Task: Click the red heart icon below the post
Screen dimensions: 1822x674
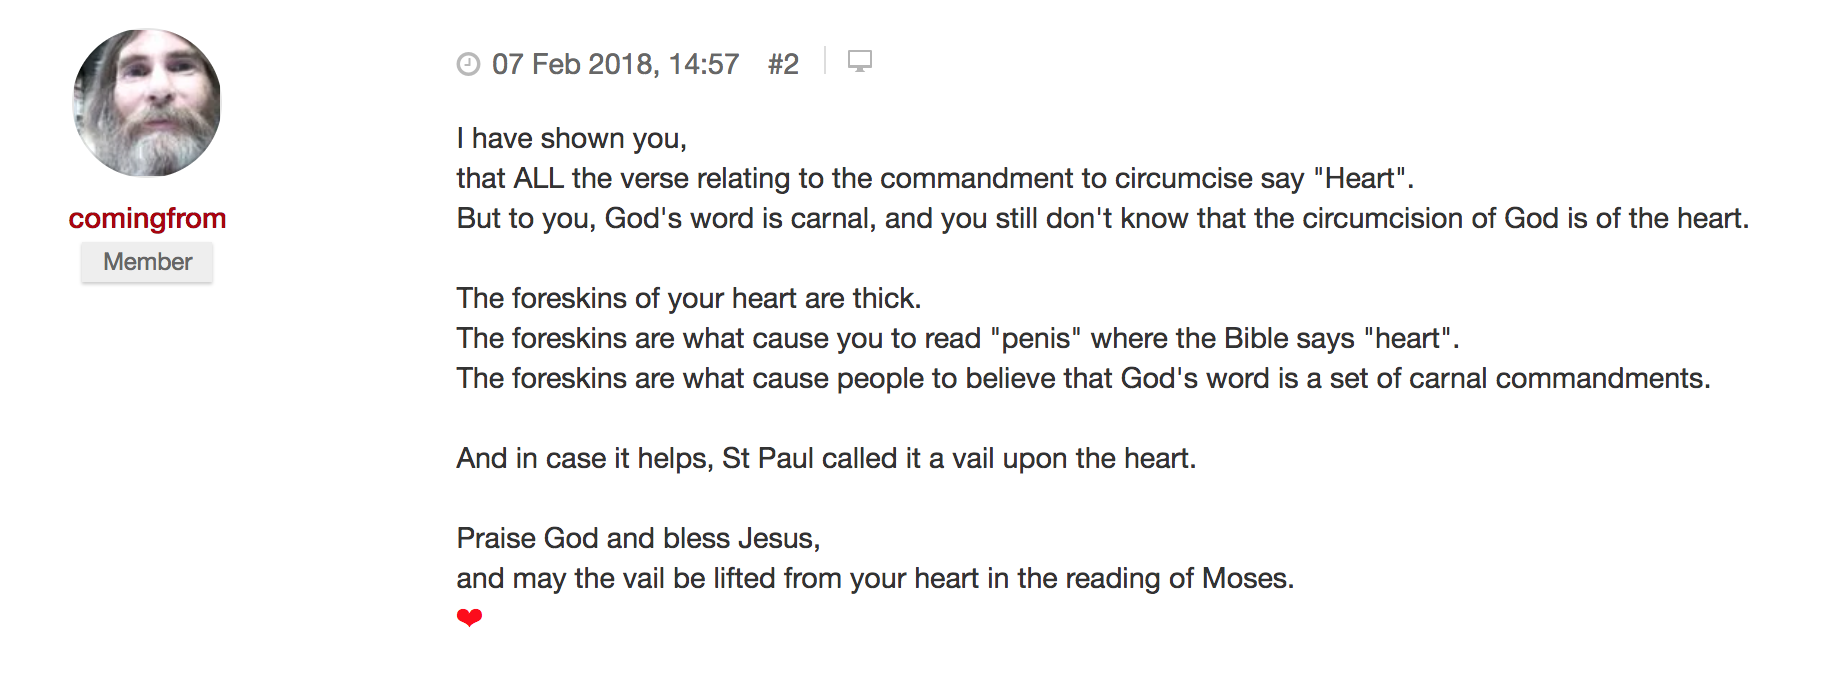Action: 469,618
